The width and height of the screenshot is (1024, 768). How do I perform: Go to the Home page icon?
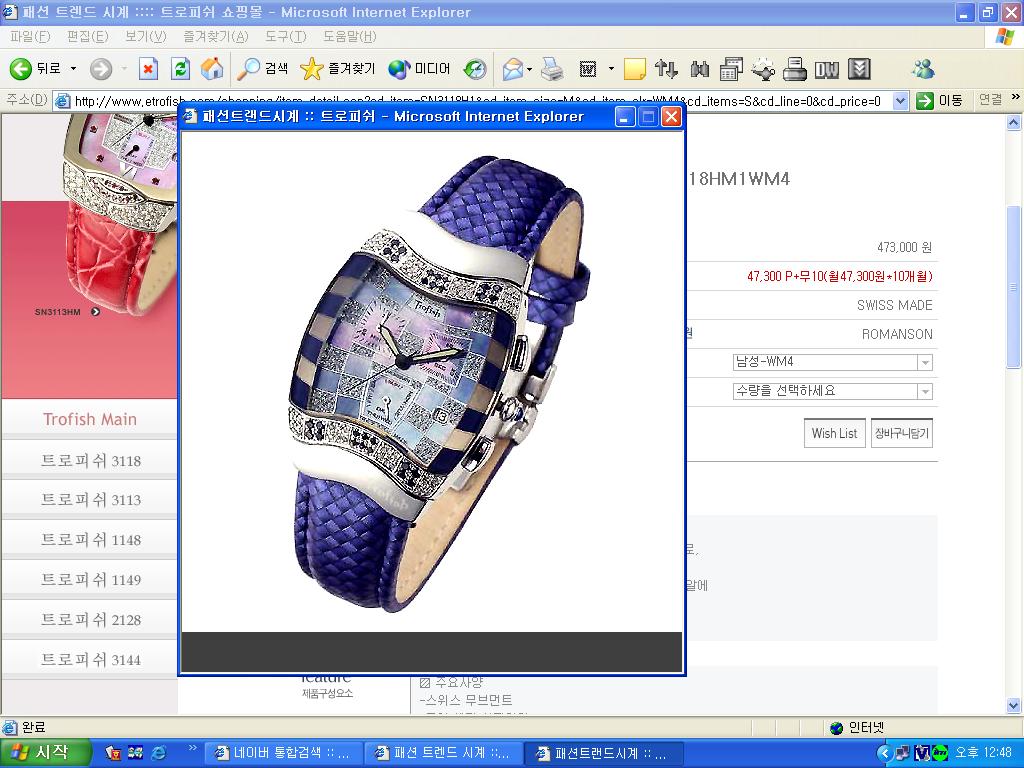point(212,69)
